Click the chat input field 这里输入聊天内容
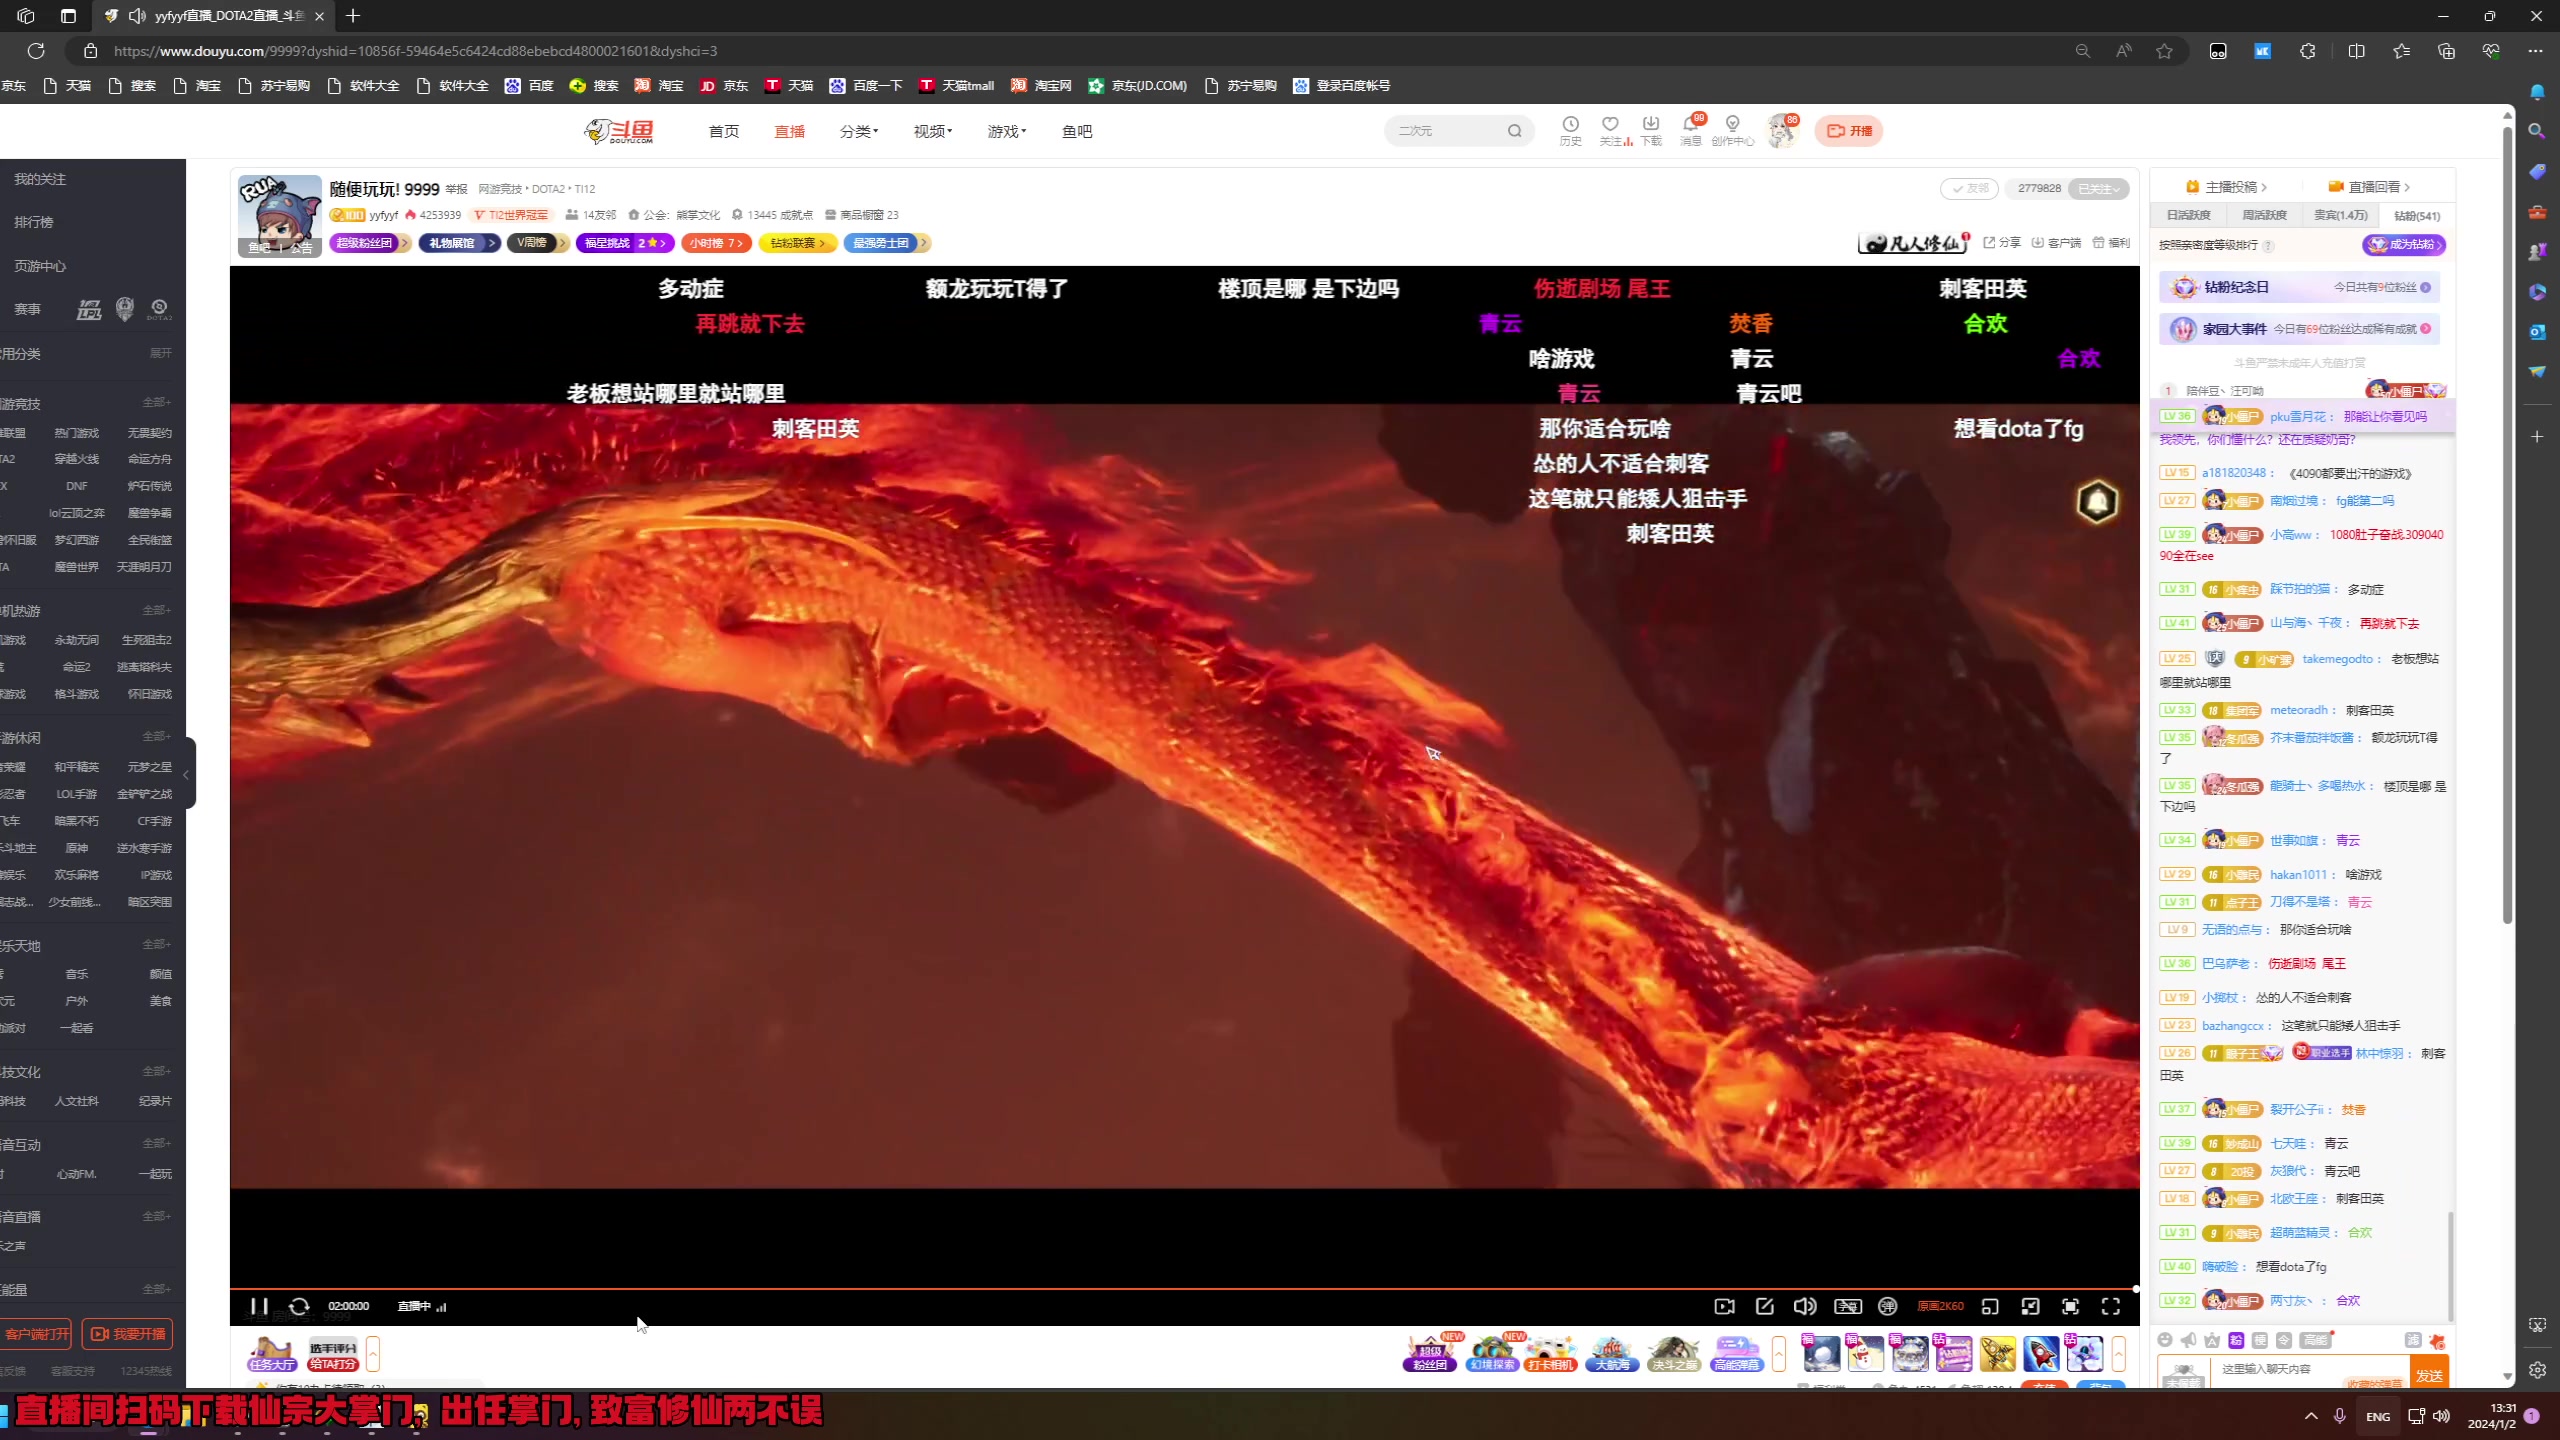The image size is (2560, 1440). (2311, 1369)
